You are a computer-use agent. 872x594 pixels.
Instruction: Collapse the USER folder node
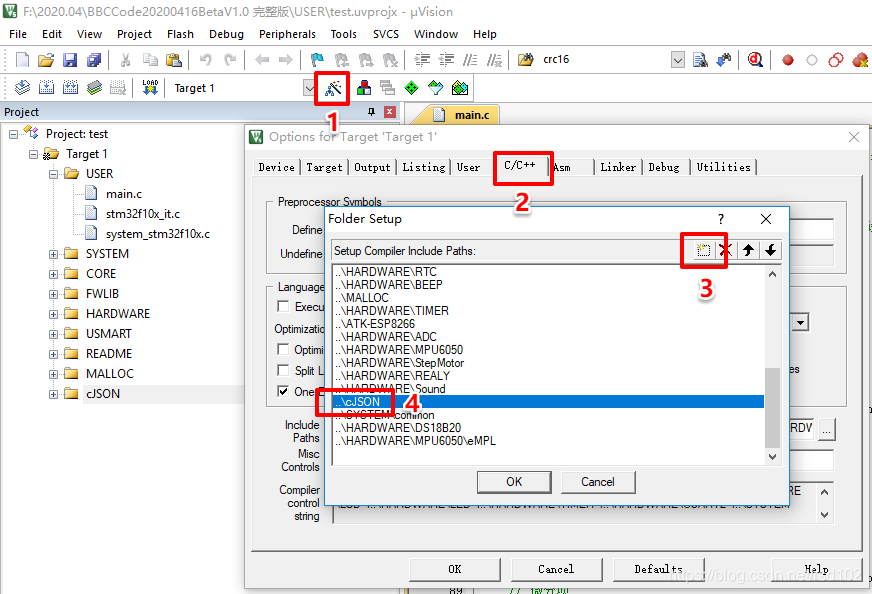click(x=53, y=174)
